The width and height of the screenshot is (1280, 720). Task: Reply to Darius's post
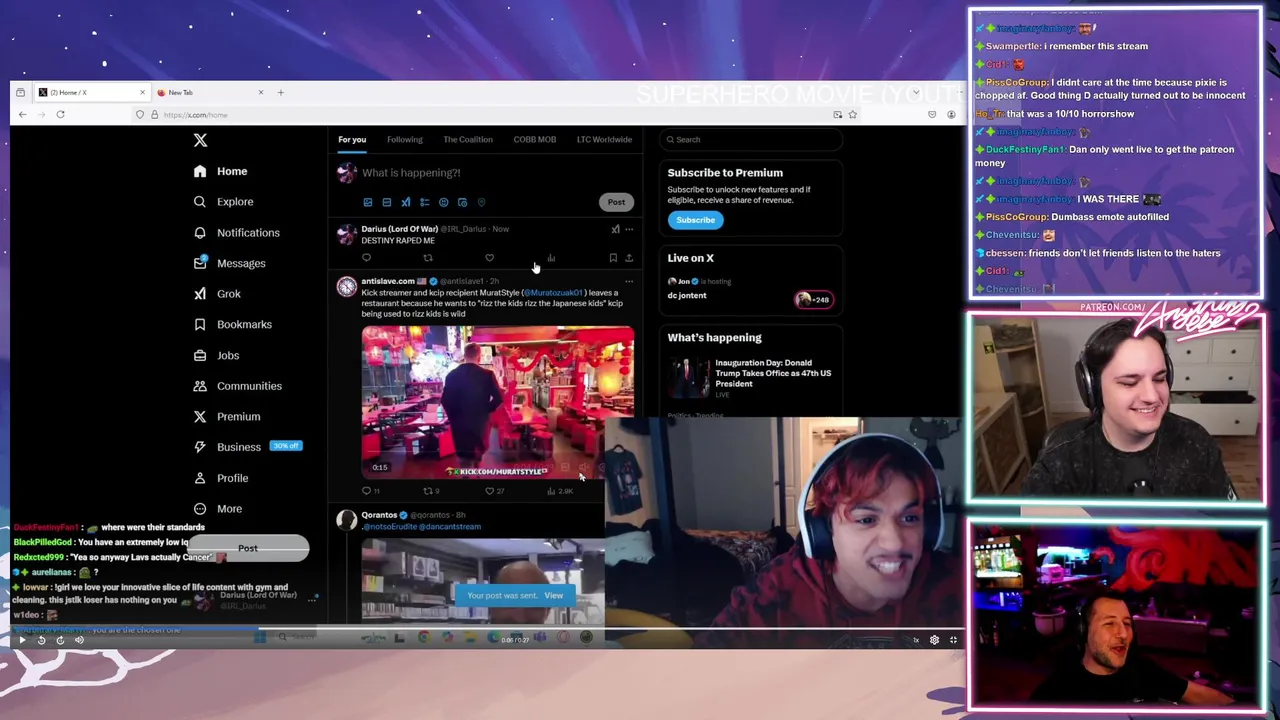[367, 258]
